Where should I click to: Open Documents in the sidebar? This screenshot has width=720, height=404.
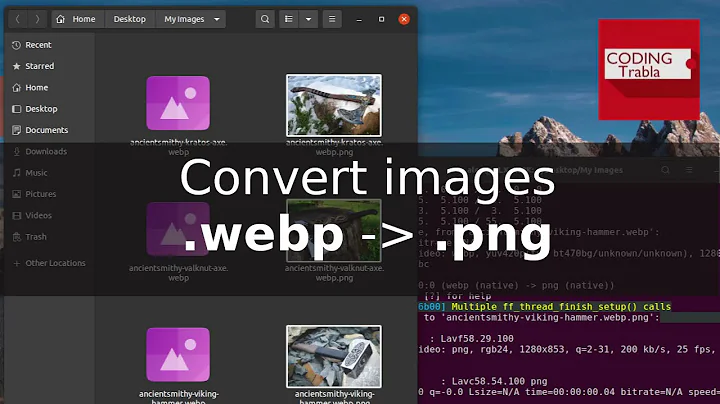point(49,130)
